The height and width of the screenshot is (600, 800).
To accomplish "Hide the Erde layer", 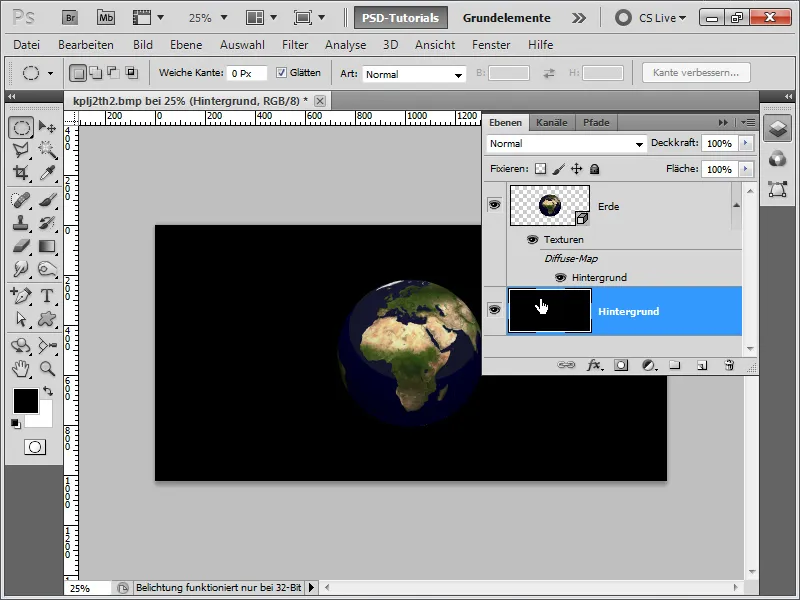I will point(494,205).
